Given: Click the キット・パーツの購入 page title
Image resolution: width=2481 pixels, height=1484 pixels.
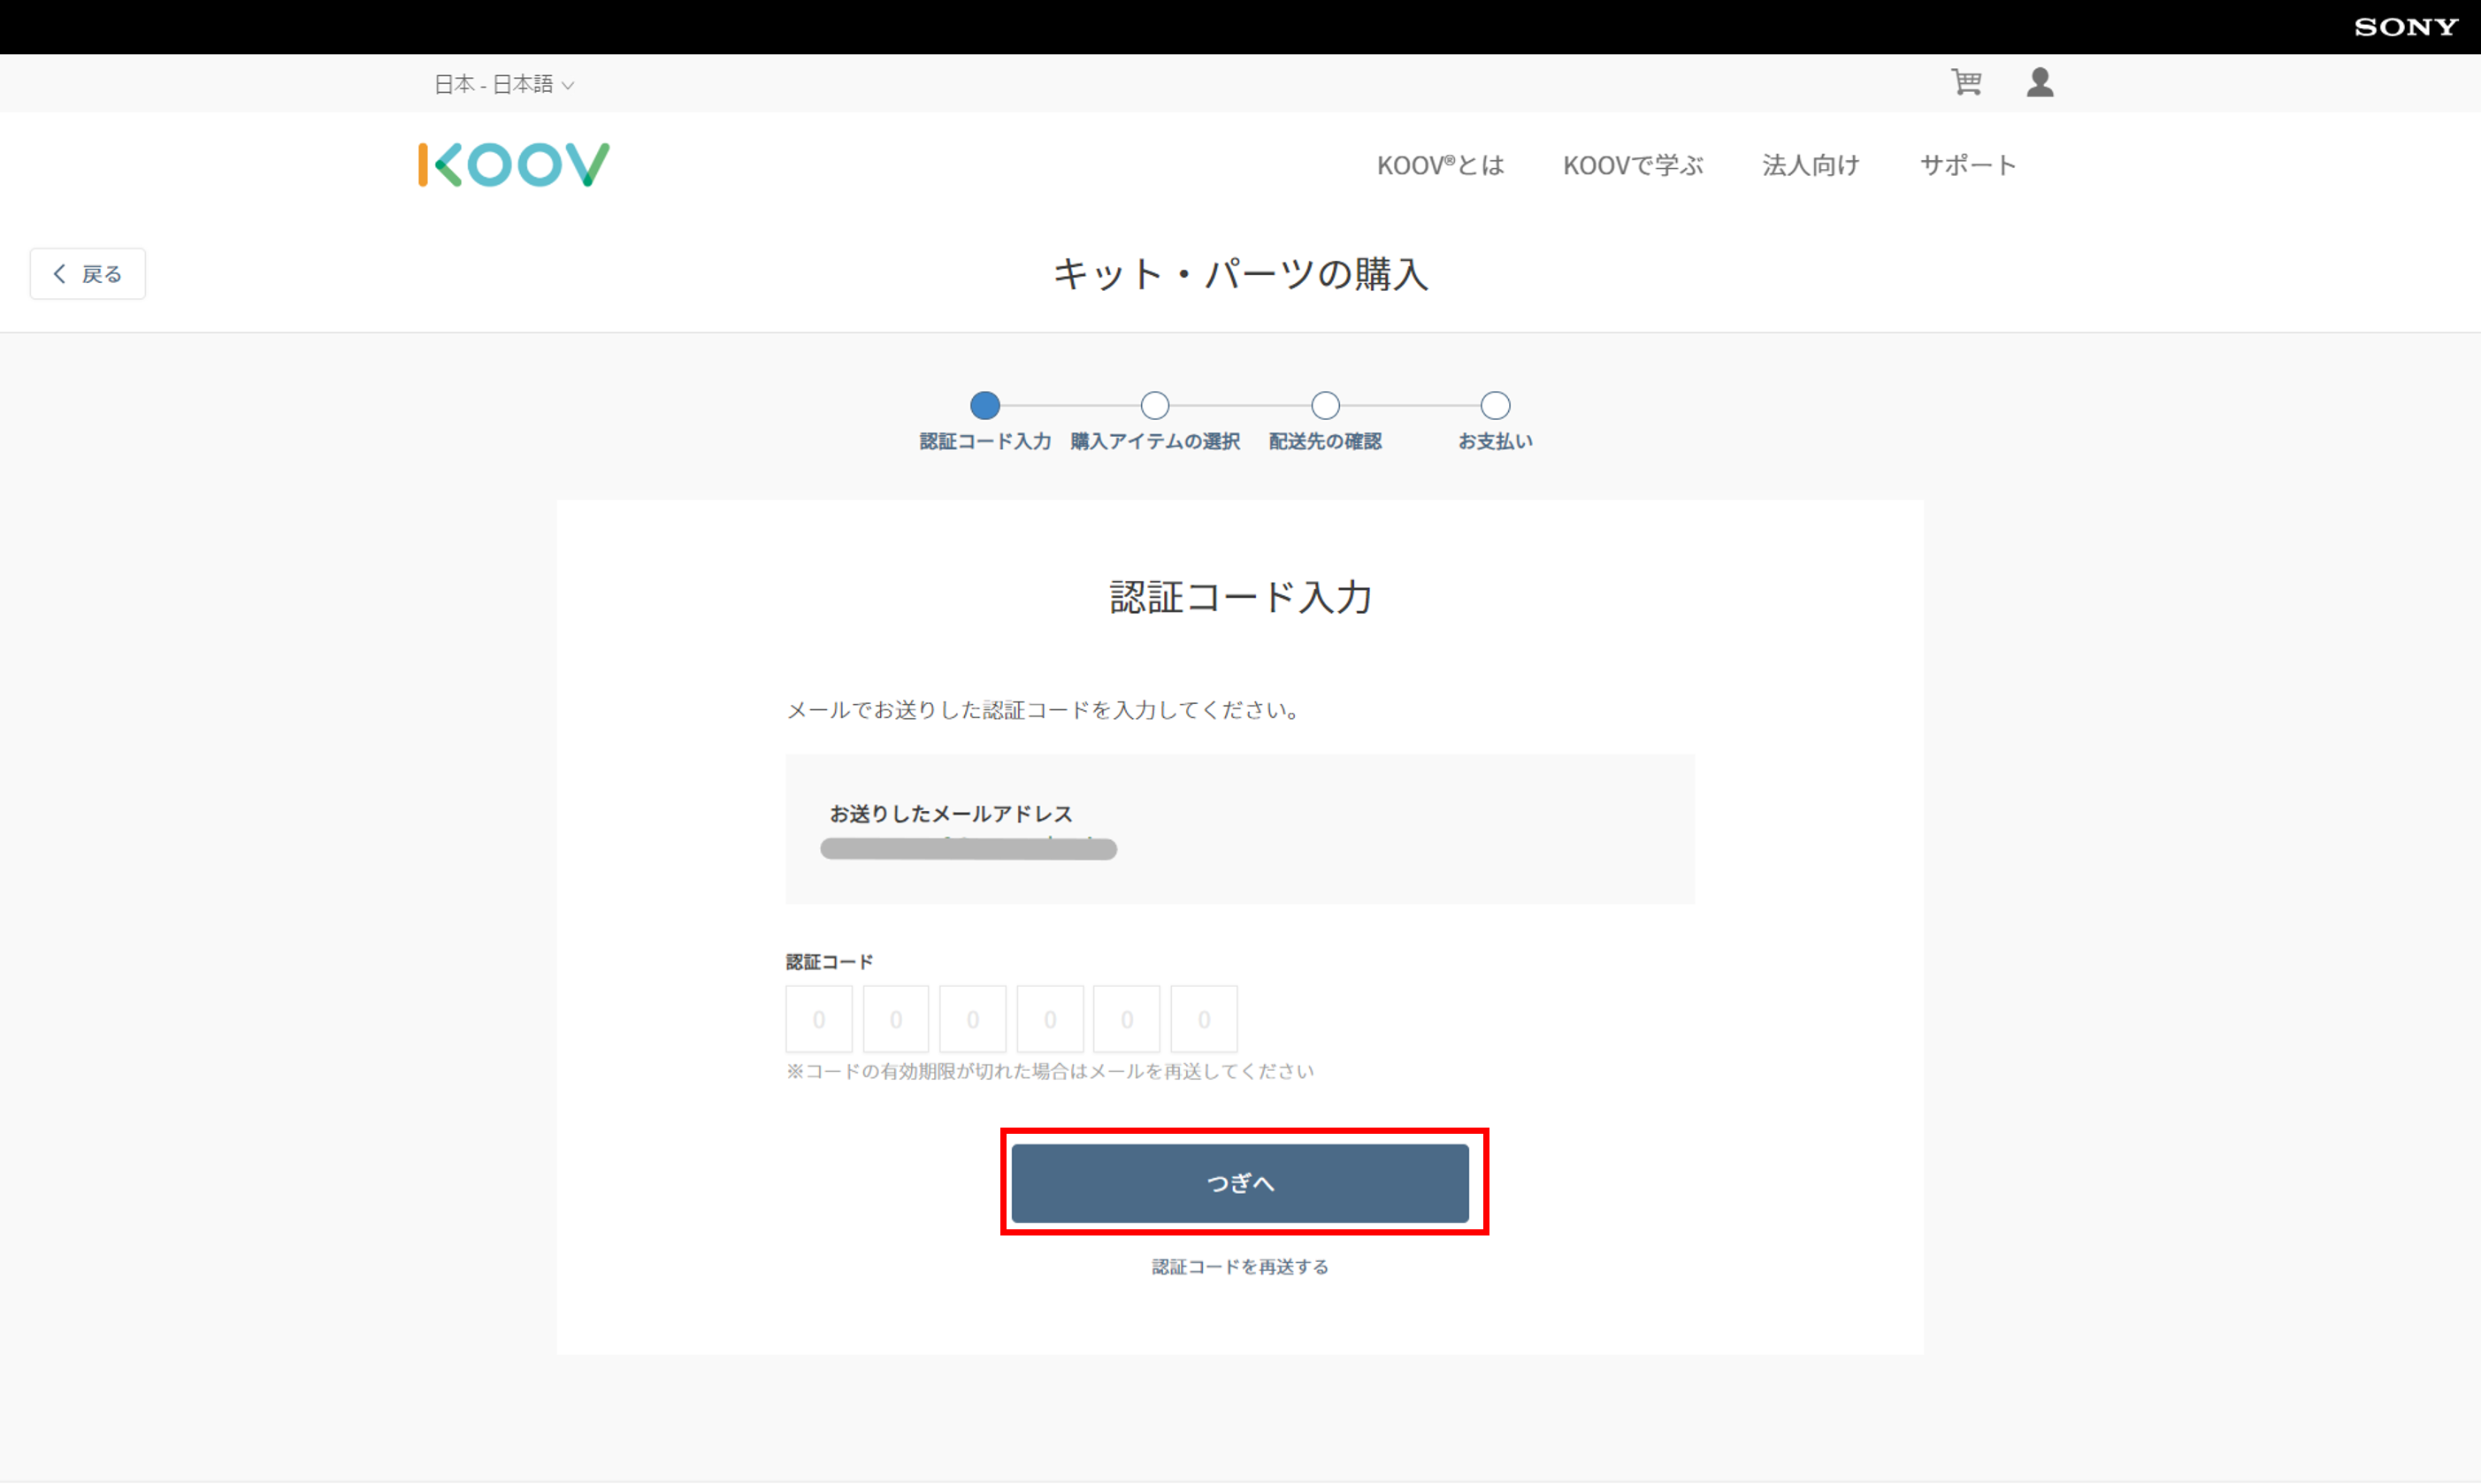Looking at the screenshot, I should pos(1240,274).
